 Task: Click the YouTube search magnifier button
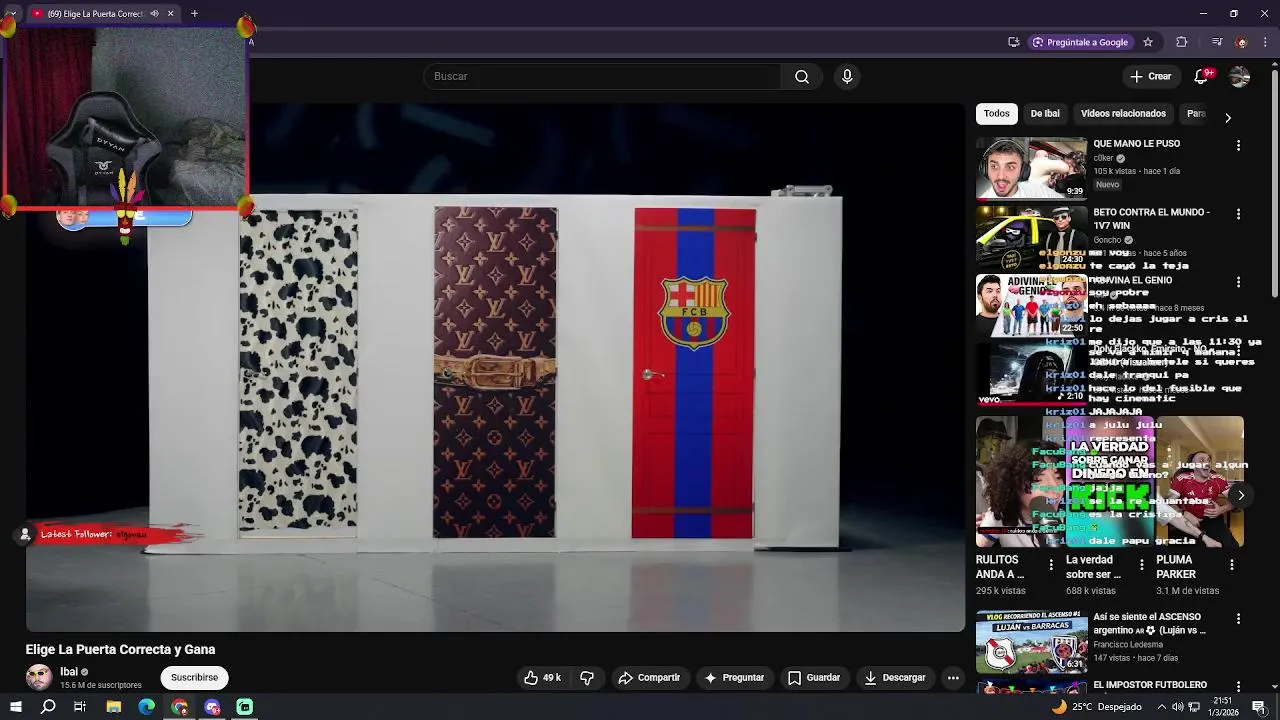(x=802, y=77)
